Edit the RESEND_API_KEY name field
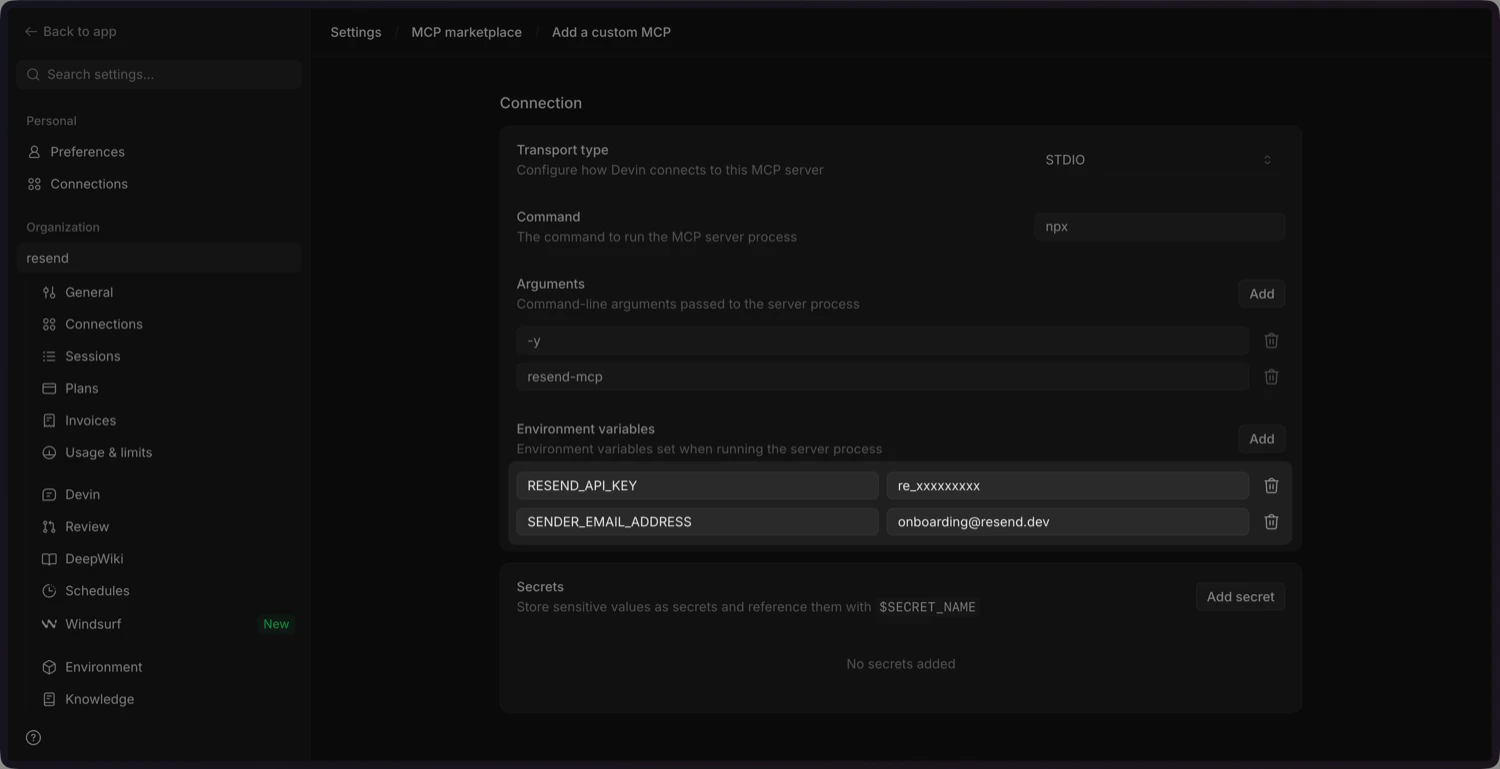The height and width of the screenshot is (769, 1500). point(697,485)
